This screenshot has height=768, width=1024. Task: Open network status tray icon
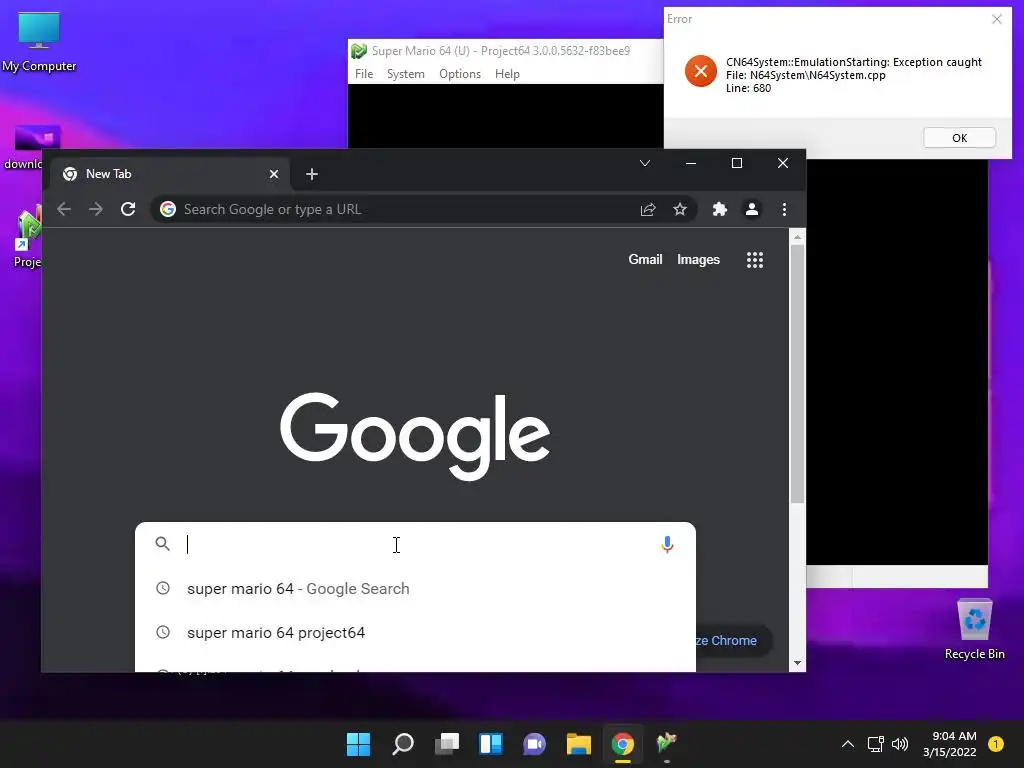tap(876, 744)
